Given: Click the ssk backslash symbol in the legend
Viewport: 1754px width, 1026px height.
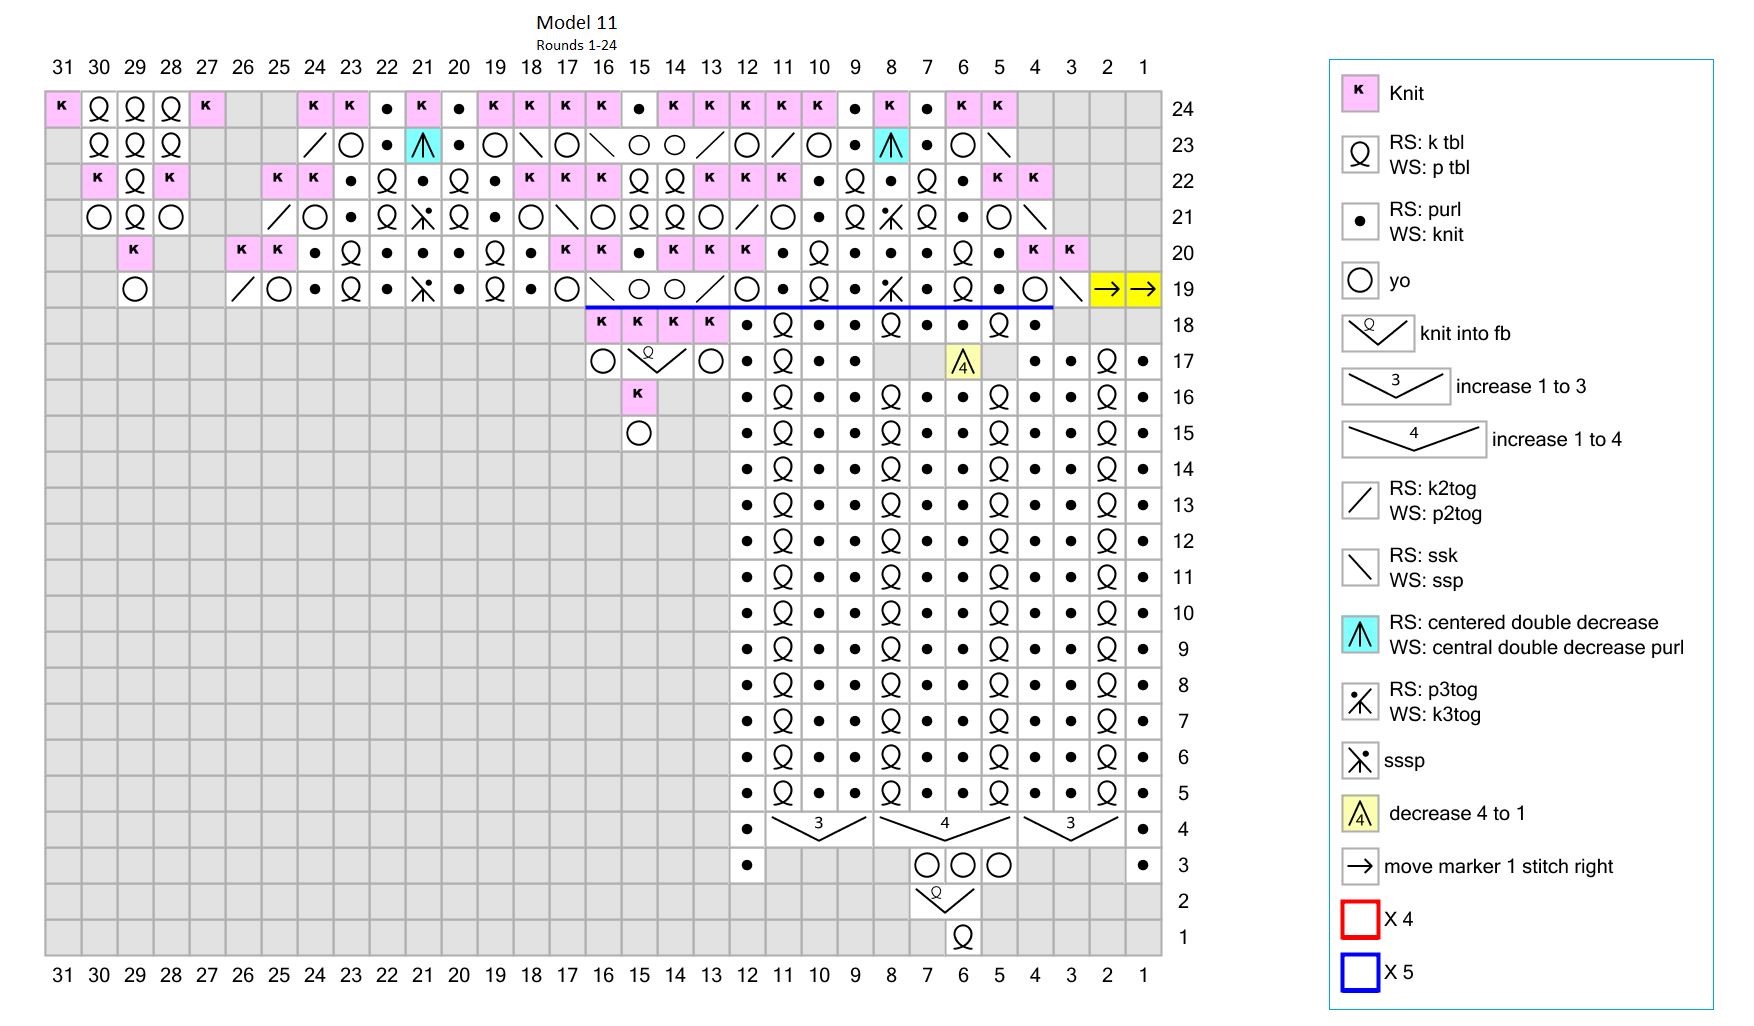Looking at the screenshot, I should point(1360,568).
